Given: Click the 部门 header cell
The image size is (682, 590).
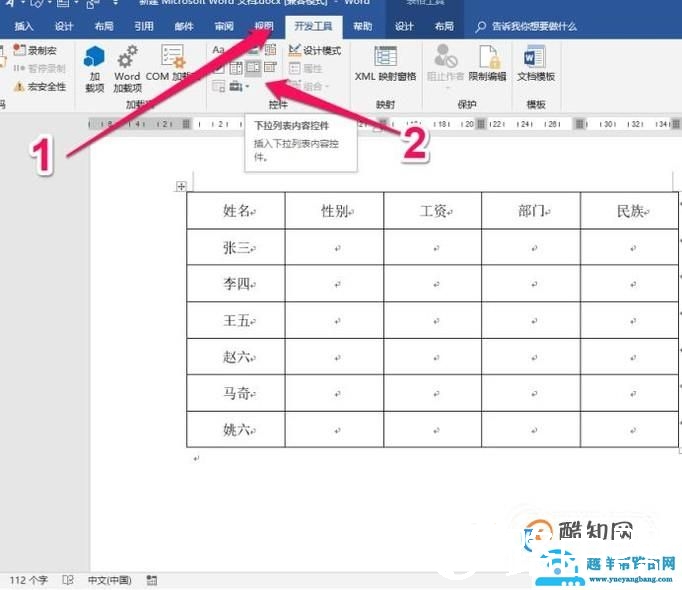Looking at the screenshot, I should point(531,211).
